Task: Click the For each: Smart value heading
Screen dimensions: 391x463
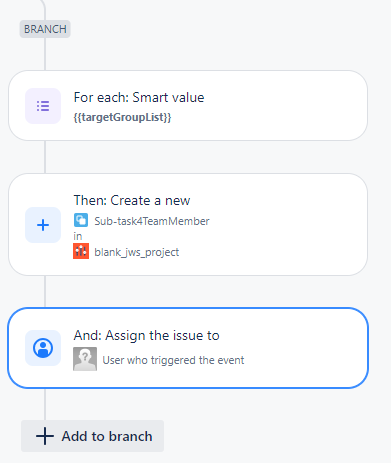Action: (139, 98)
